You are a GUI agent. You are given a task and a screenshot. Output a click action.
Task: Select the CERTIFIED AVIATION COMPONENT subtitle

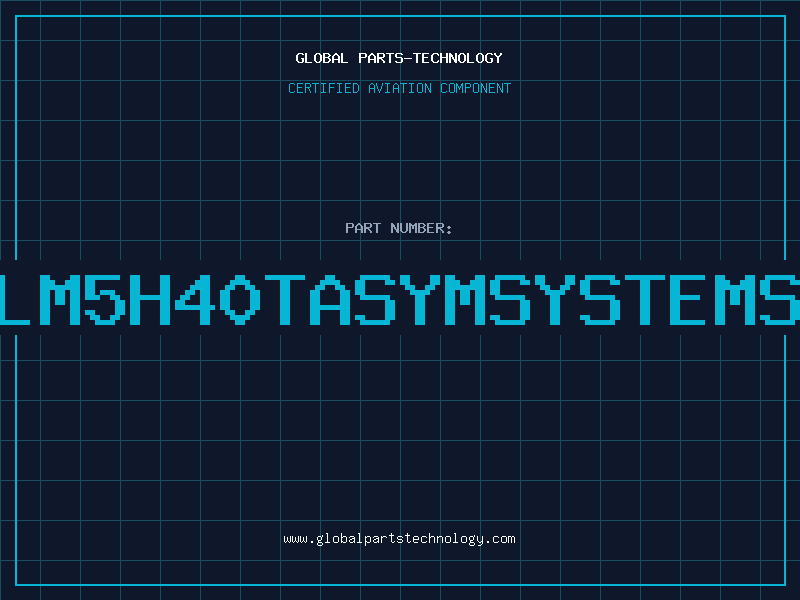click(399, 88)
